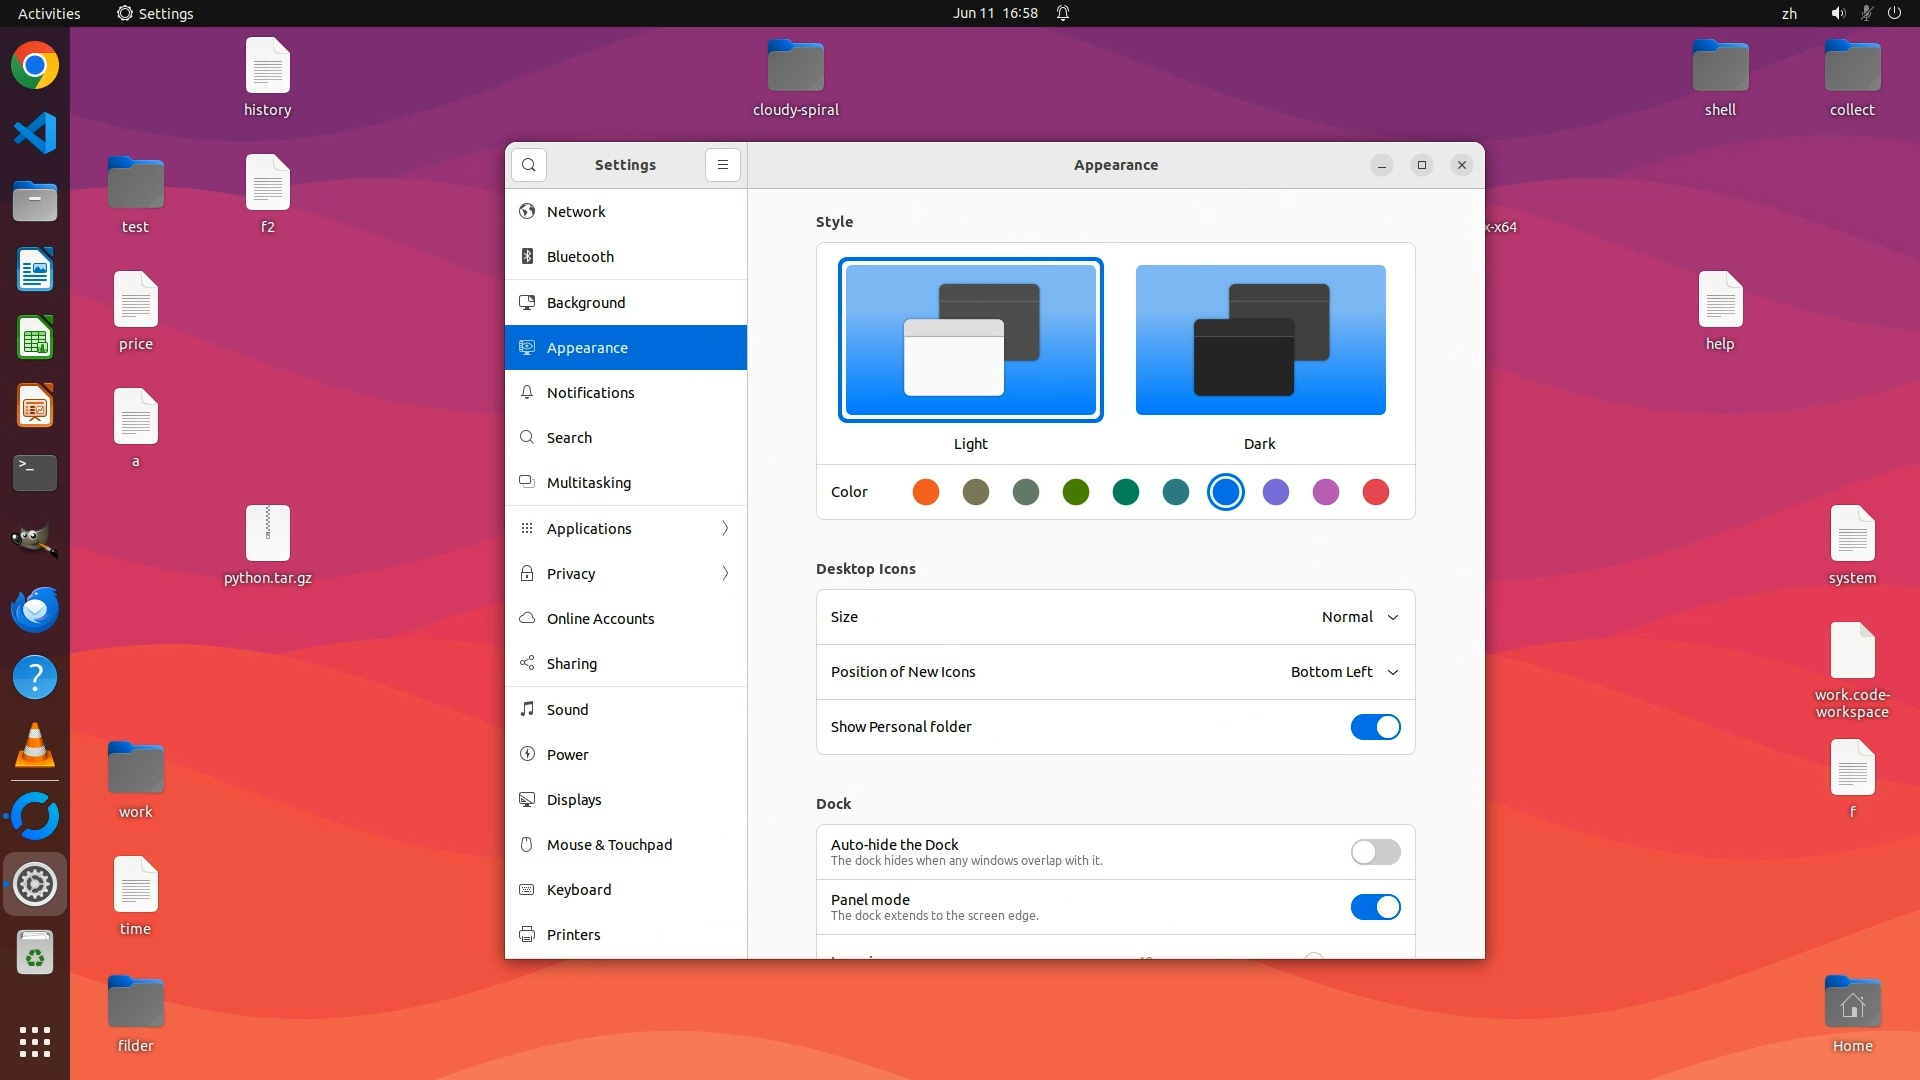This screenshot has height=1080, width=1920.
Task: Show applications grid in dock
Action: click(x=35, y=1041)
